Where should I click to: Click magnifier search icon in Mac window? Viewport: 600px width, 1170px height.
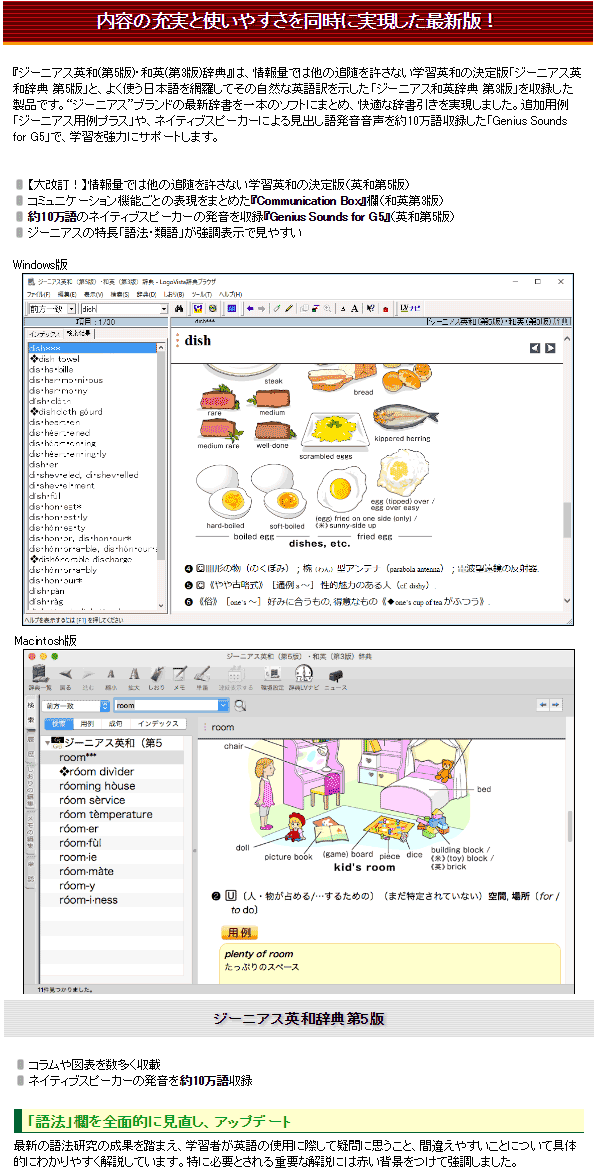click(x=241, y=705)
